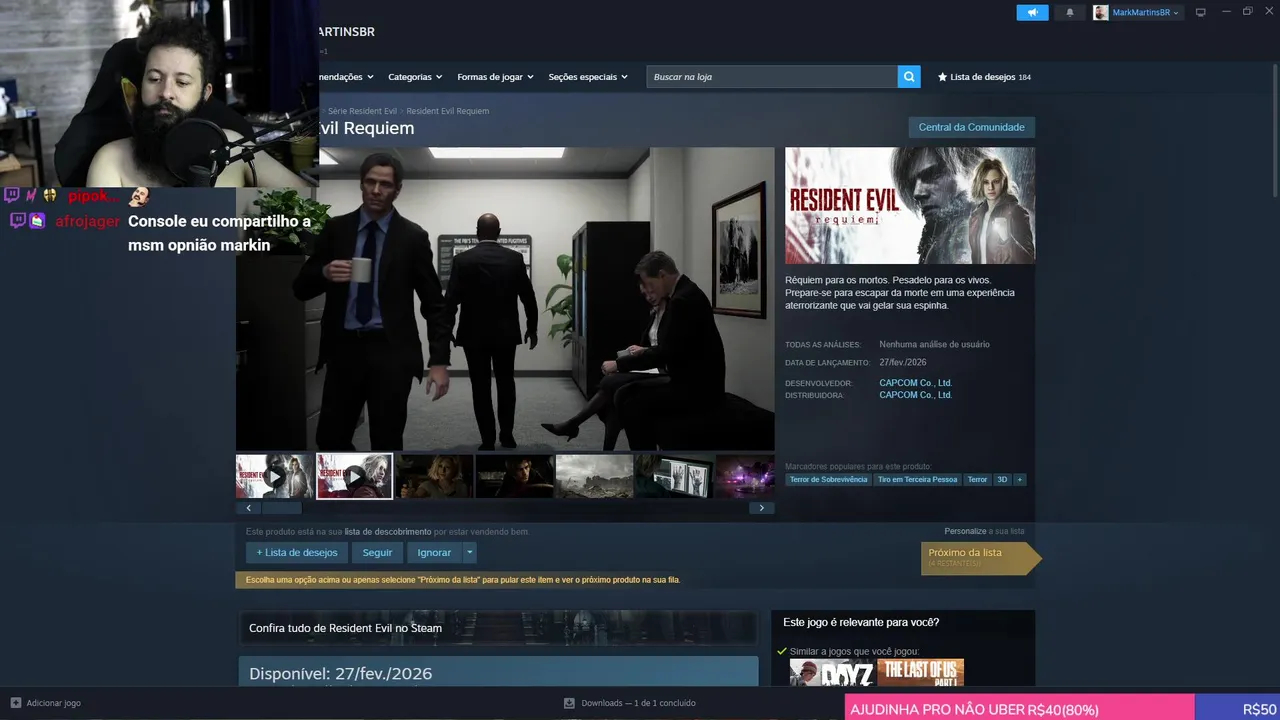The image size is (1280, 720).
Task: Click the Resident Evil Requiem header image
Action: pyautogui.click(x=910, y=206)
